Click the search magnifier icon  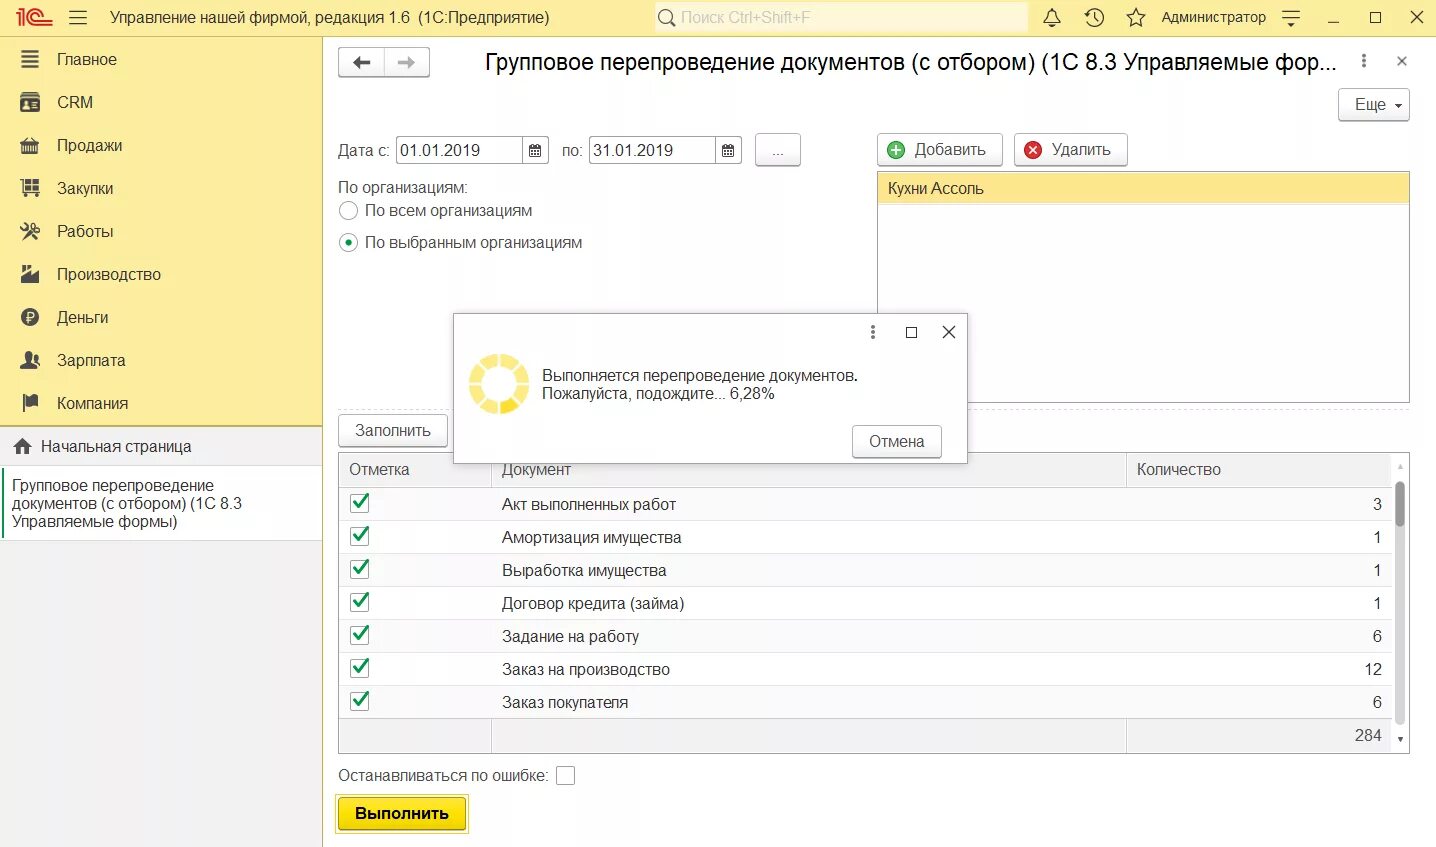[667, 17]
